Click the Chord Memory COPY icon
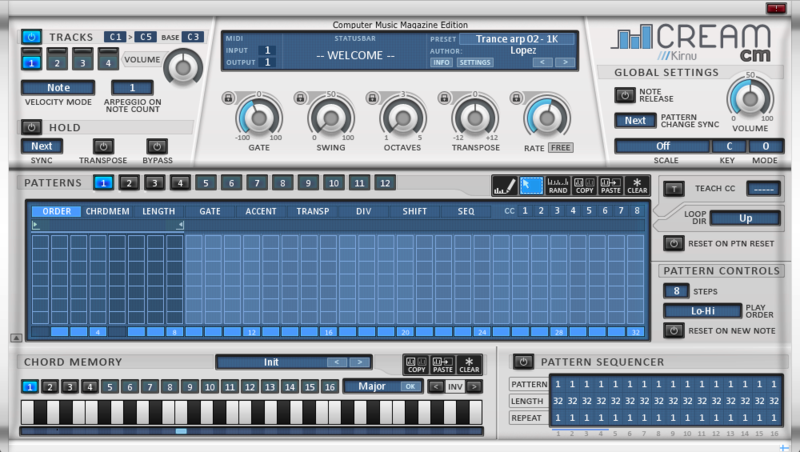 click(x=415, y=365)
